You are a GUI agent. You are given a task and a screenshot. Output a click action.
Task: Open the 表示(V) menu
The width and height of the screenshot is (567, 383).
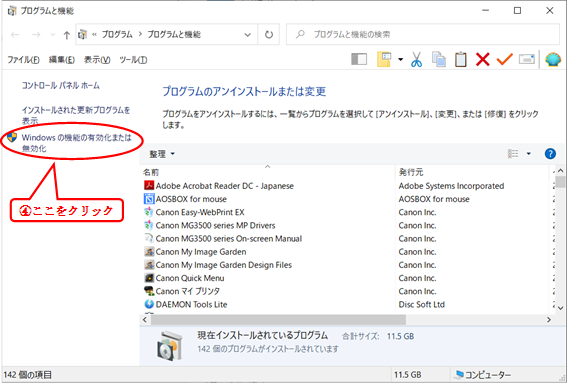[97, 60]
